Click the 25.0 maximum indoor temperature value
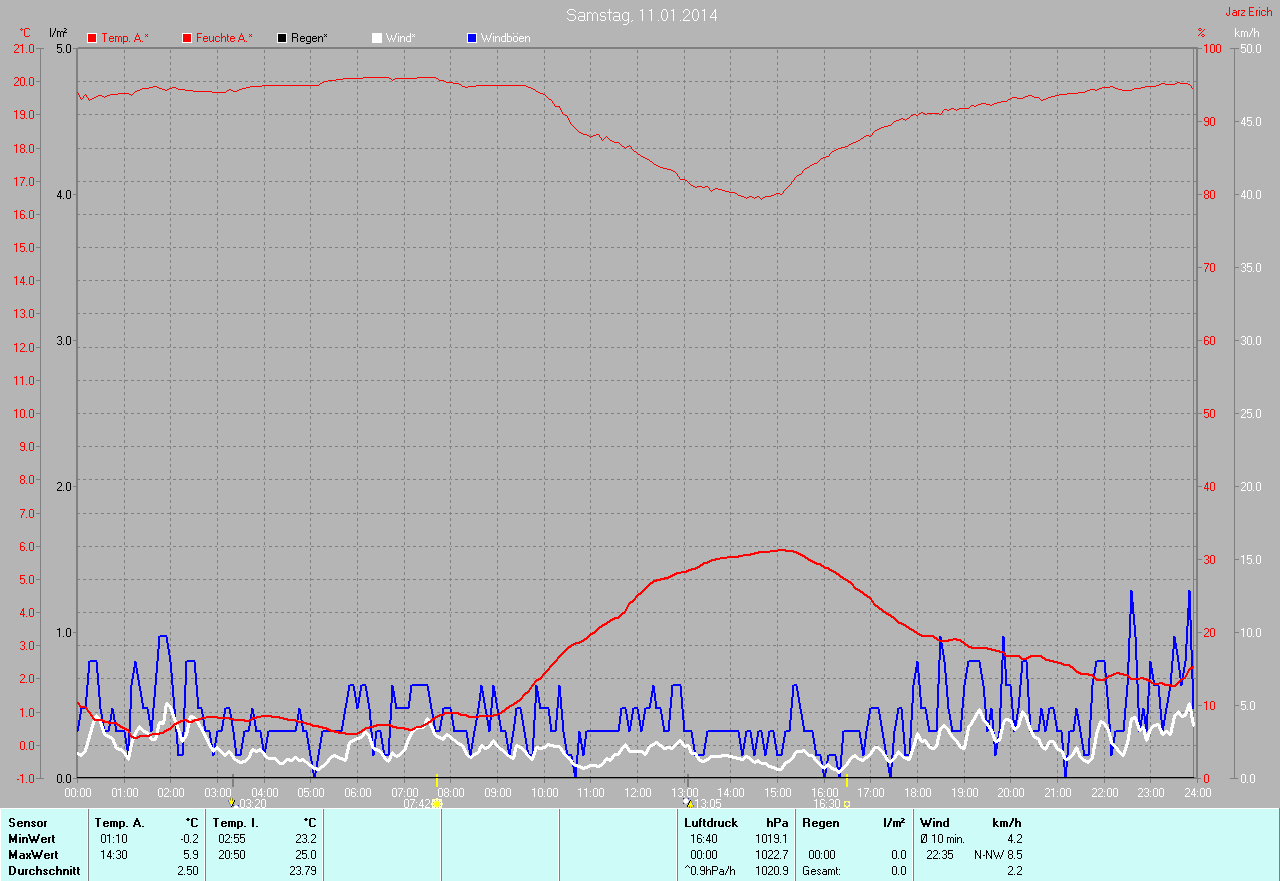 point(306,855)
